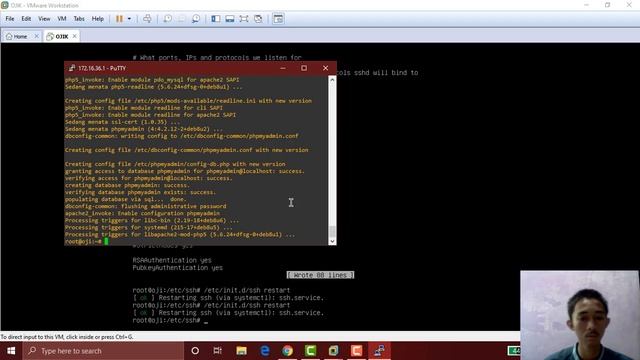Open Task View on the taskbar

click(218, 351)
